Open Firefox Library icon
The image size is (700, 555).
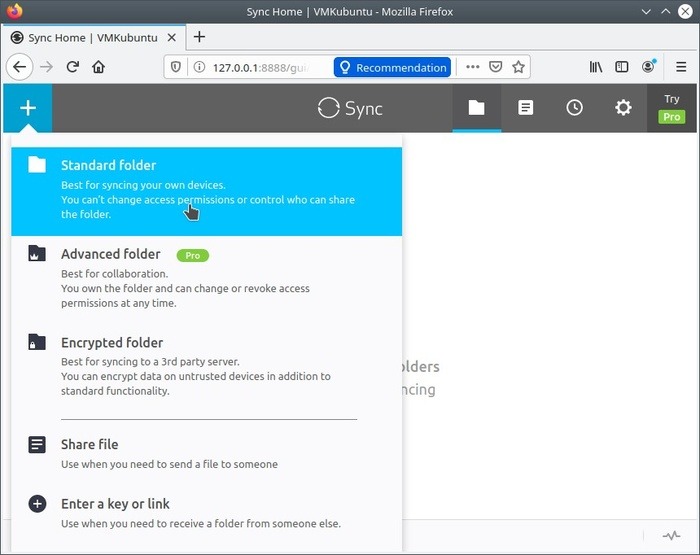[596, 67]
